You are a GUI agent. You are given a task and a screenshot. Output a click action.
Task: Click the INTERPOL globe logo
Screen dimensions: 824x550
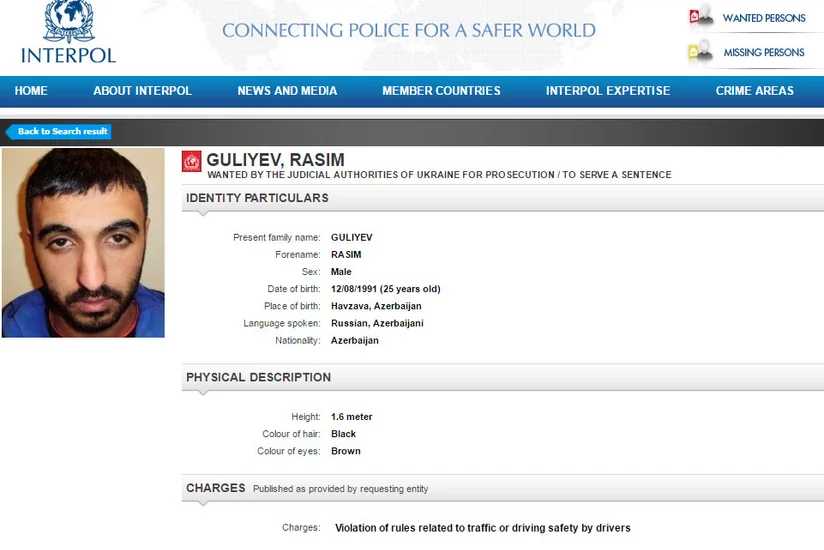[x=69, y=21]
